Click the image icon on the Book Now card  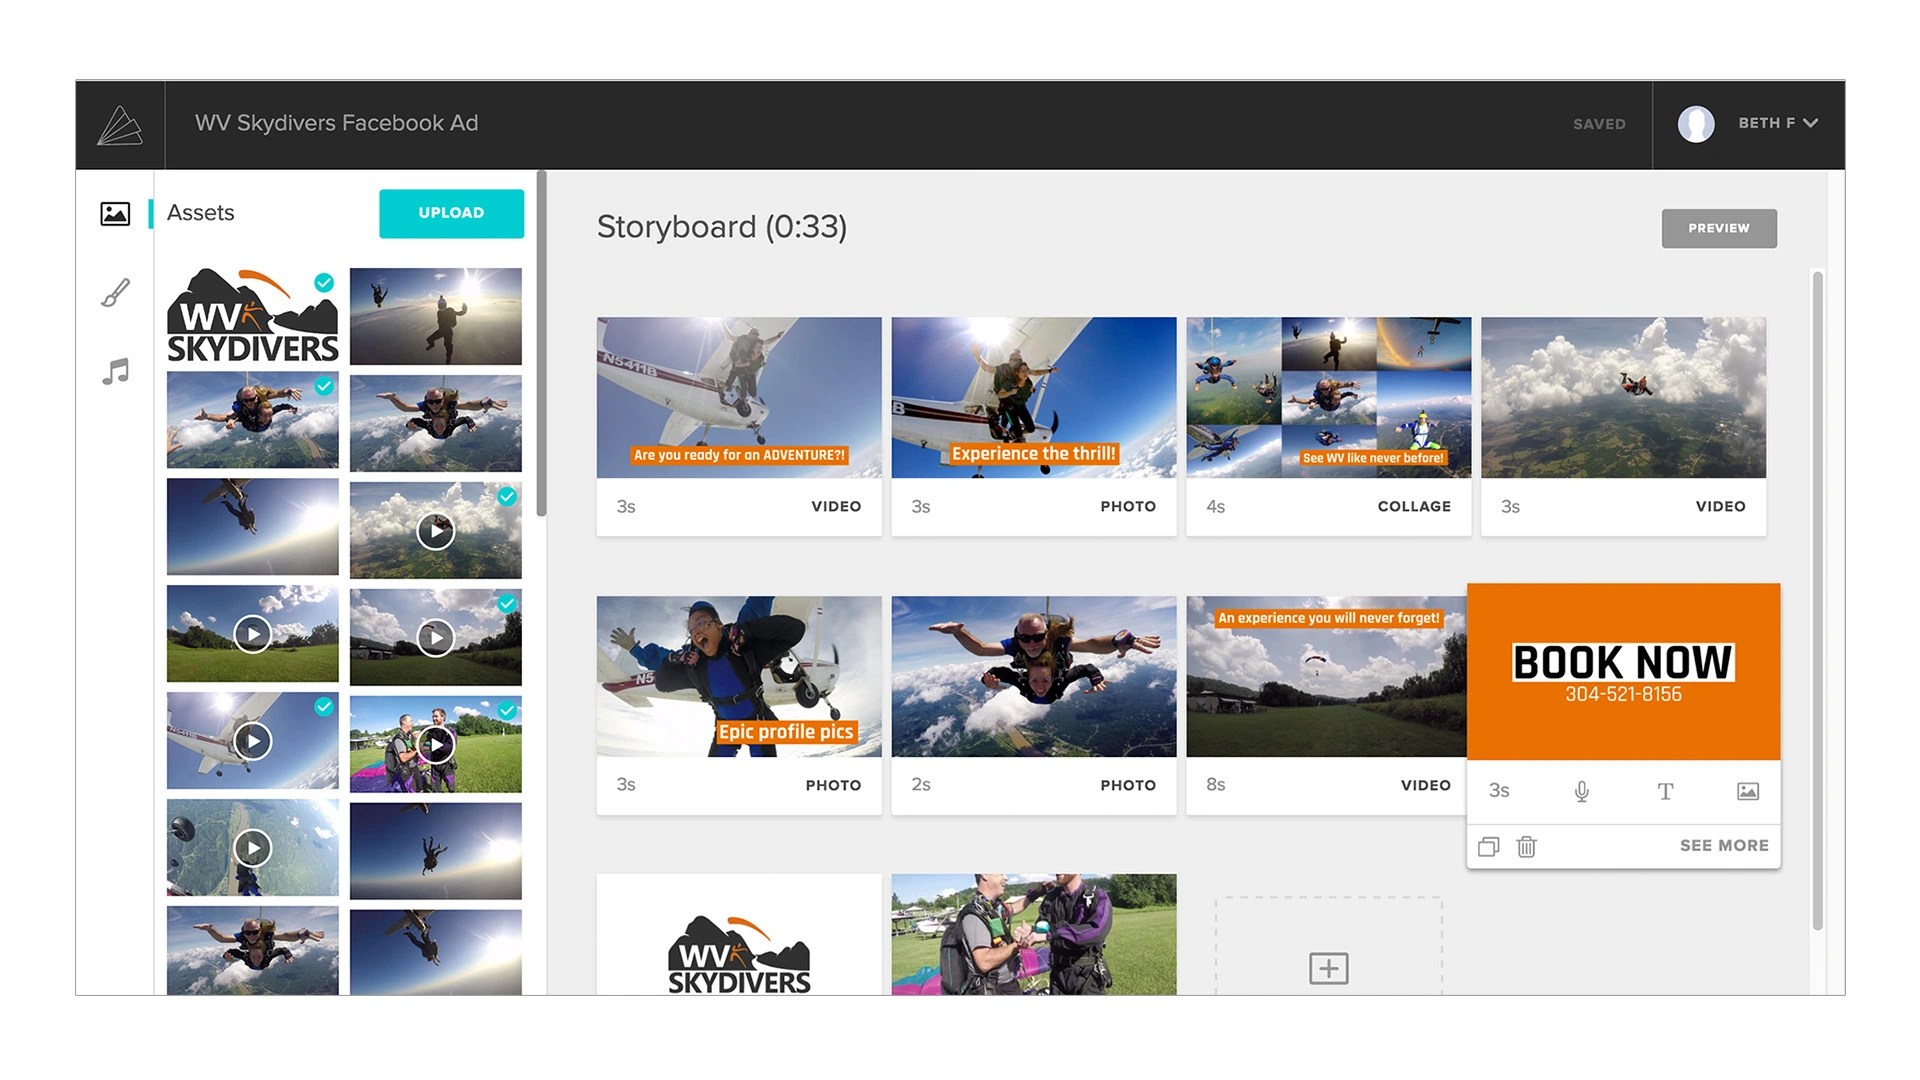[1747, 790]
